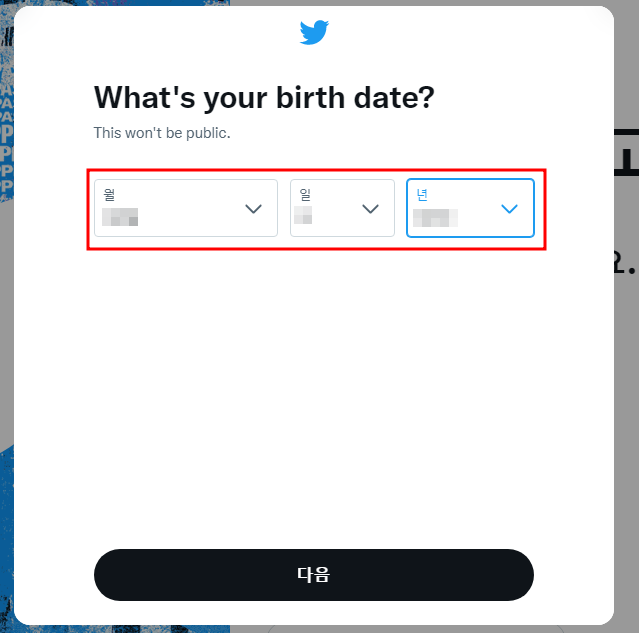Select the 일 label in day field

point(305,195)
